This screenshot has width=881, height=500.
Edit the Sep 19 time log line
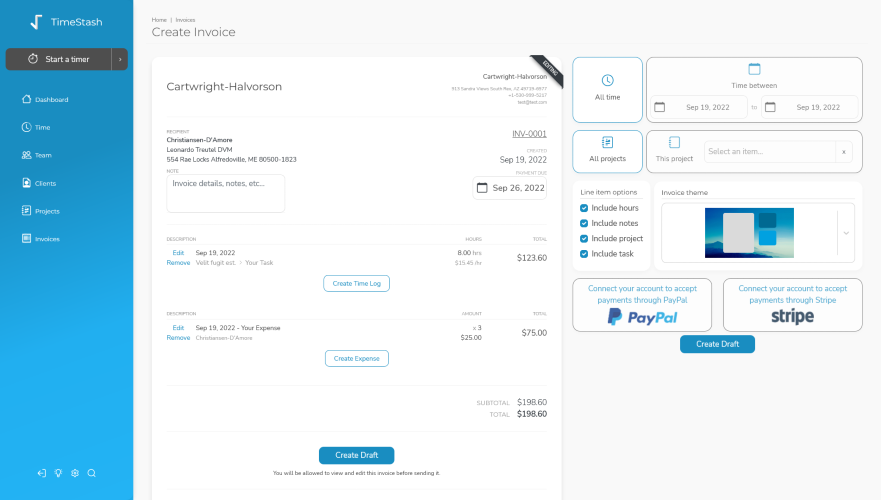point(178,253)
